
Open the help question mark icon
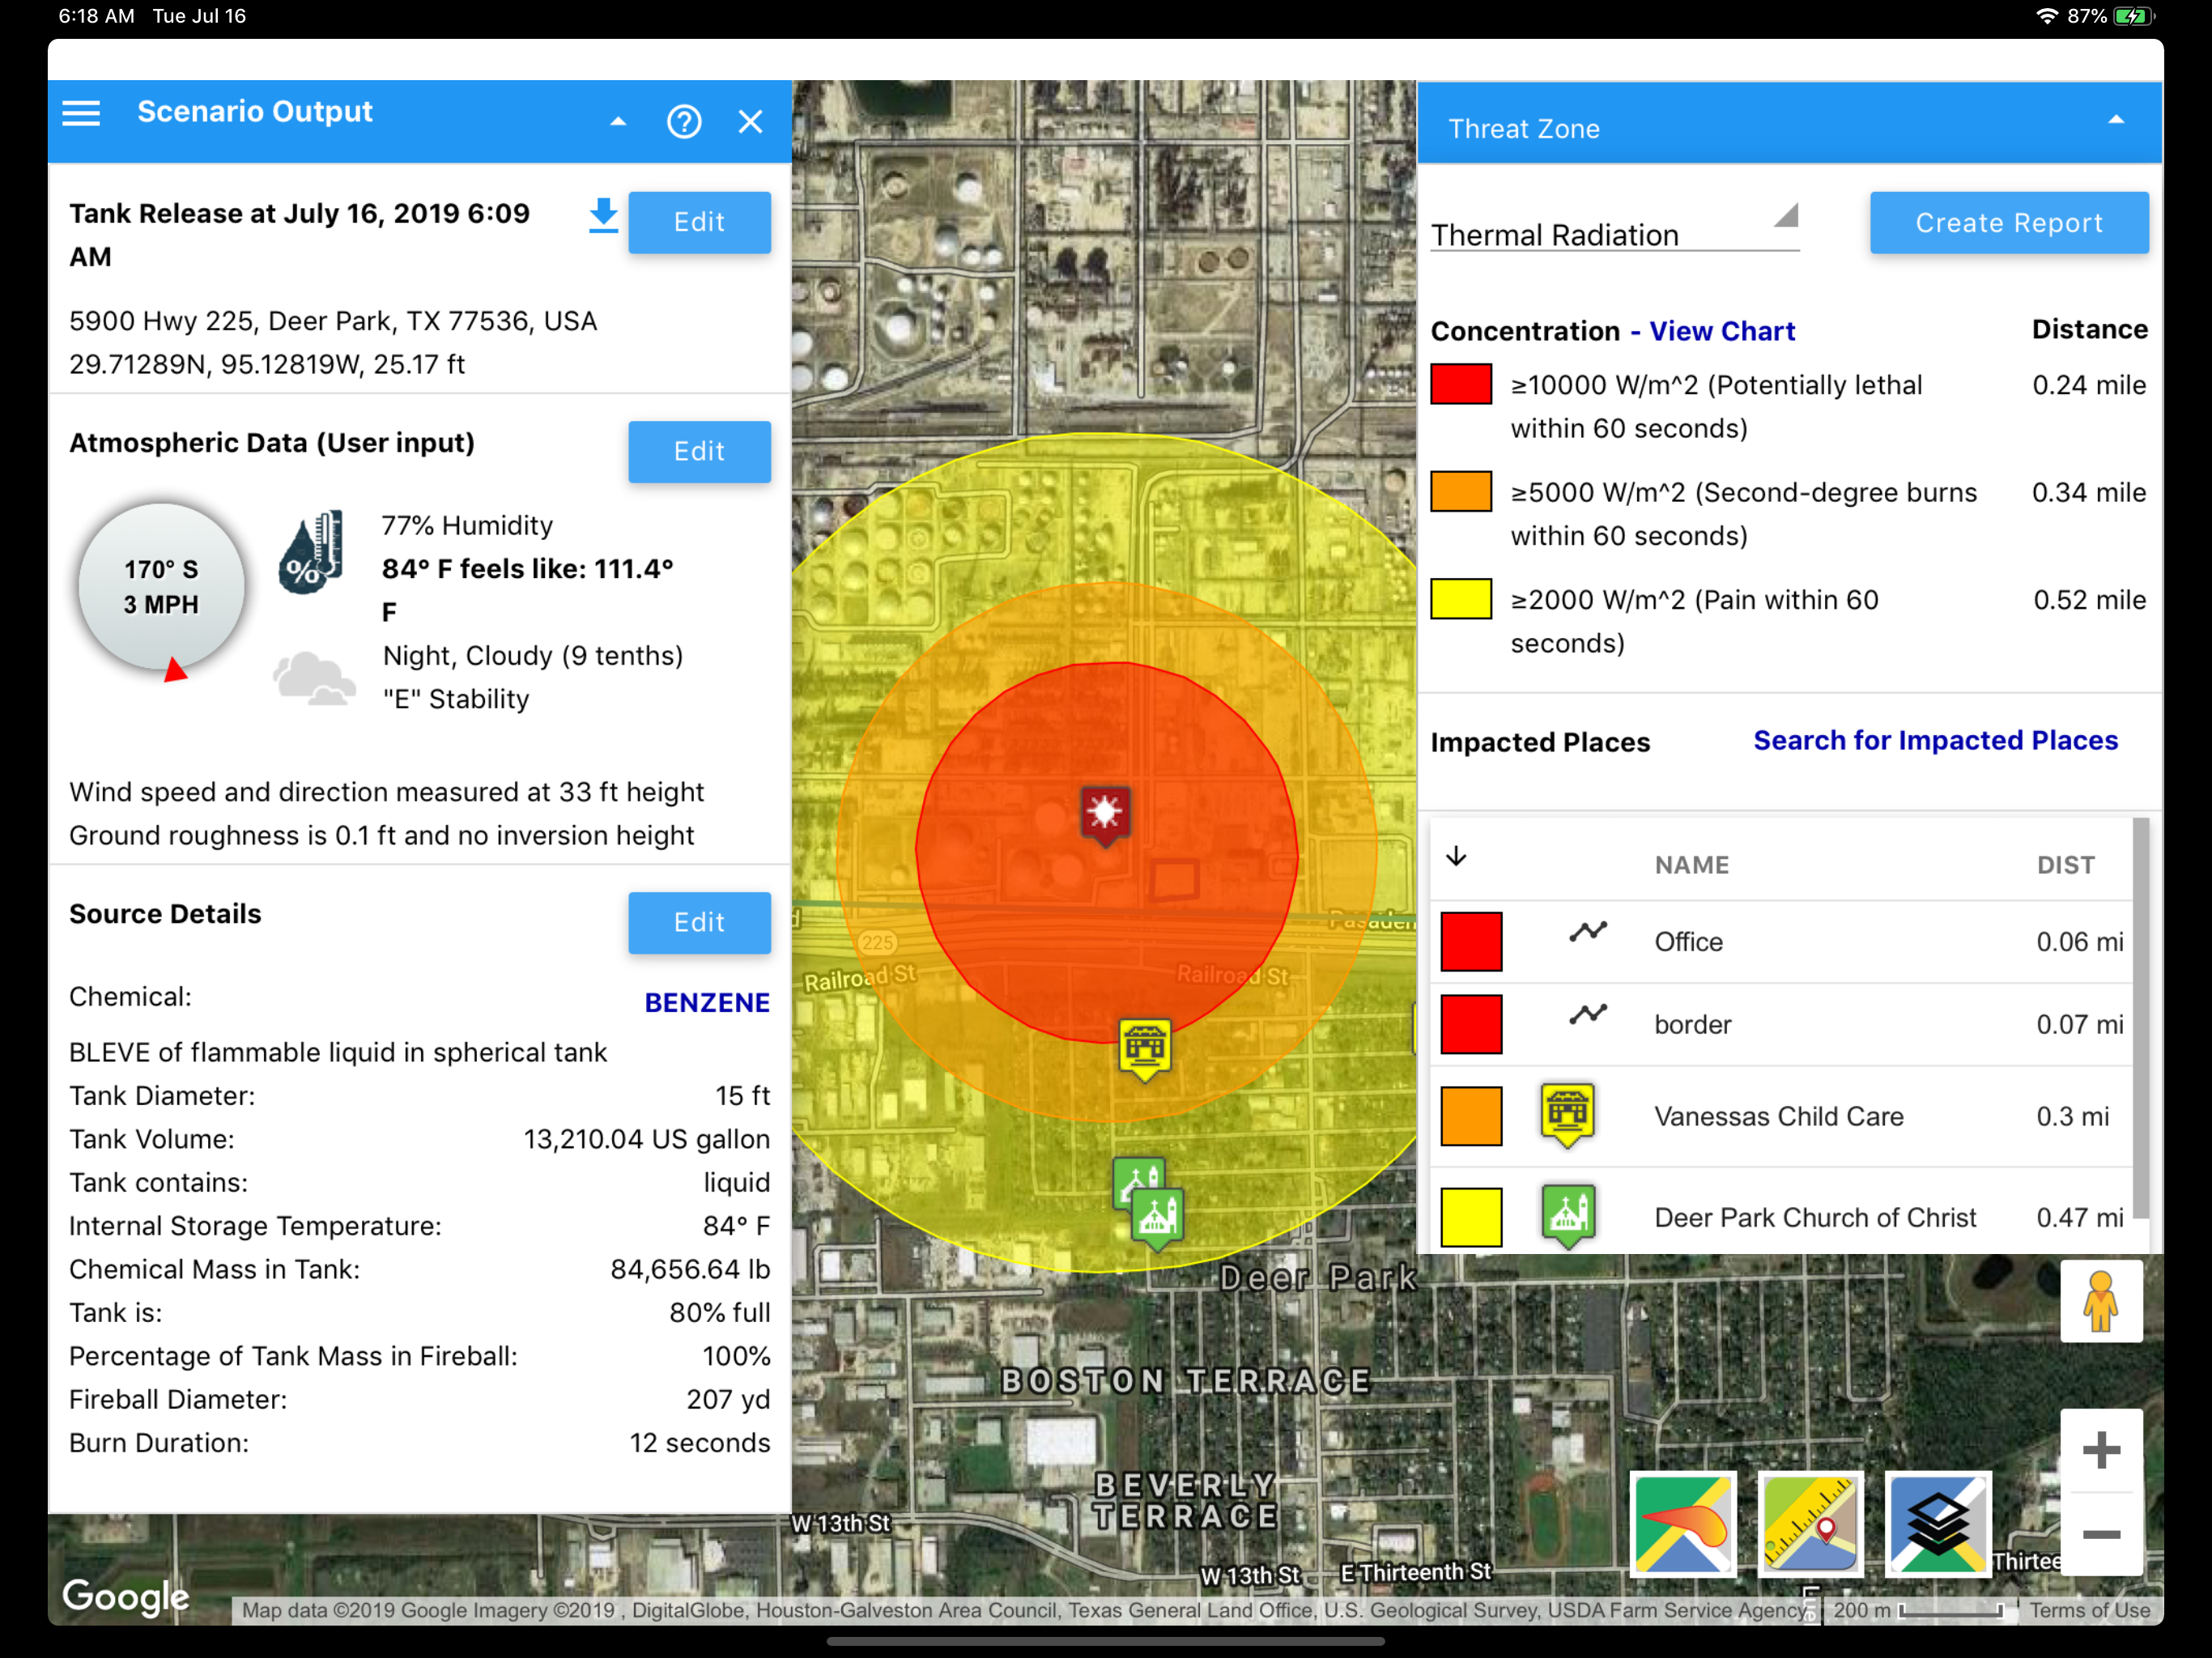(684, 122)
